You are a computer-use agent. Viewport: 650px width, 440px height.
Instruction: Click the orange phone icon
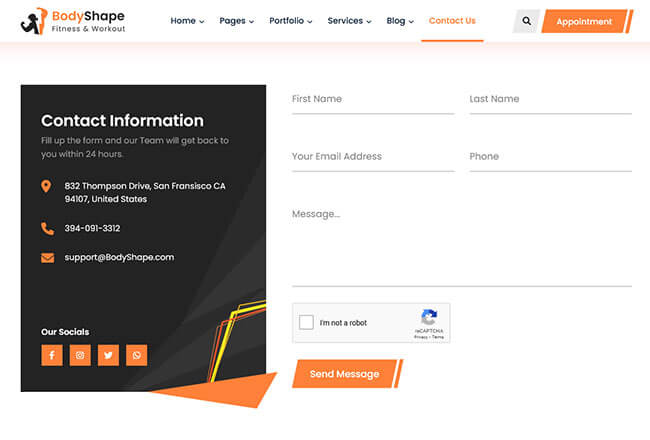[47, 228]
